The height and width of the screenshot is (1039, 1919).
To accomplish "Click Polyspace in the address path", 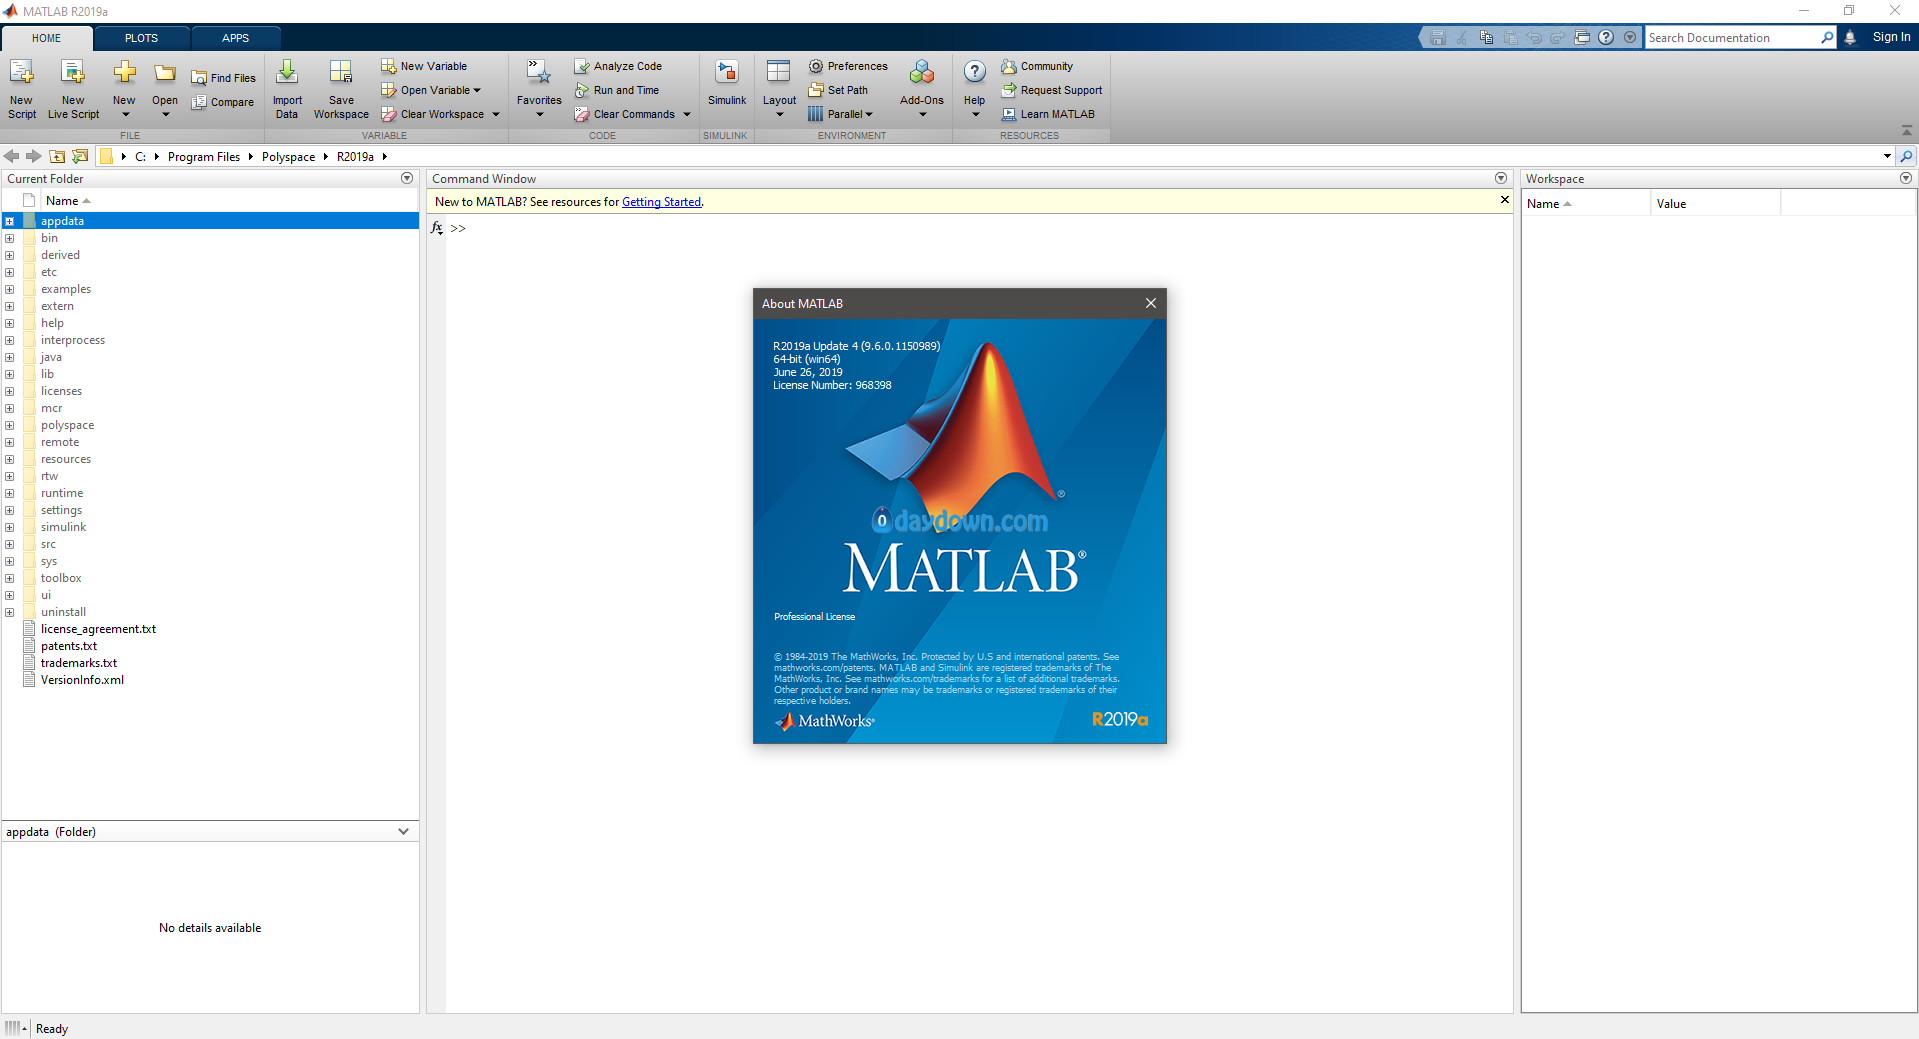I will 288,156.
